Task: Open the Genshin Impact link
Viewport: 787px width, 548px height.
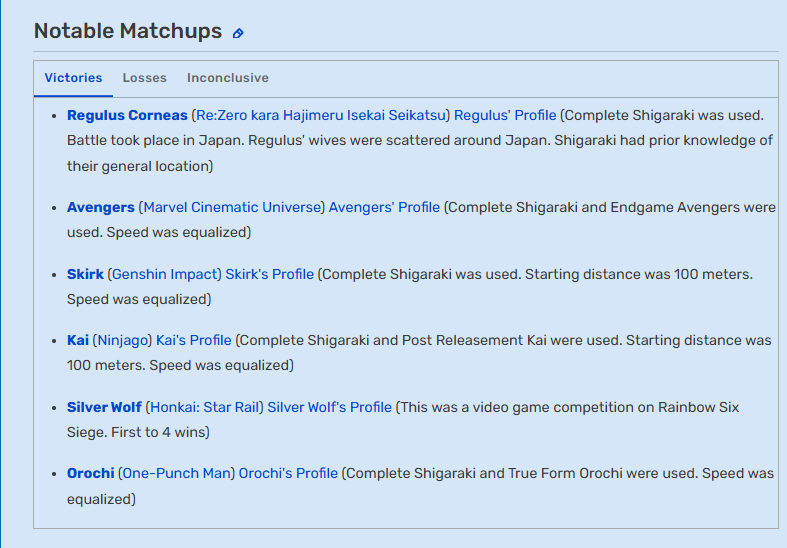Action: point(164,274)
